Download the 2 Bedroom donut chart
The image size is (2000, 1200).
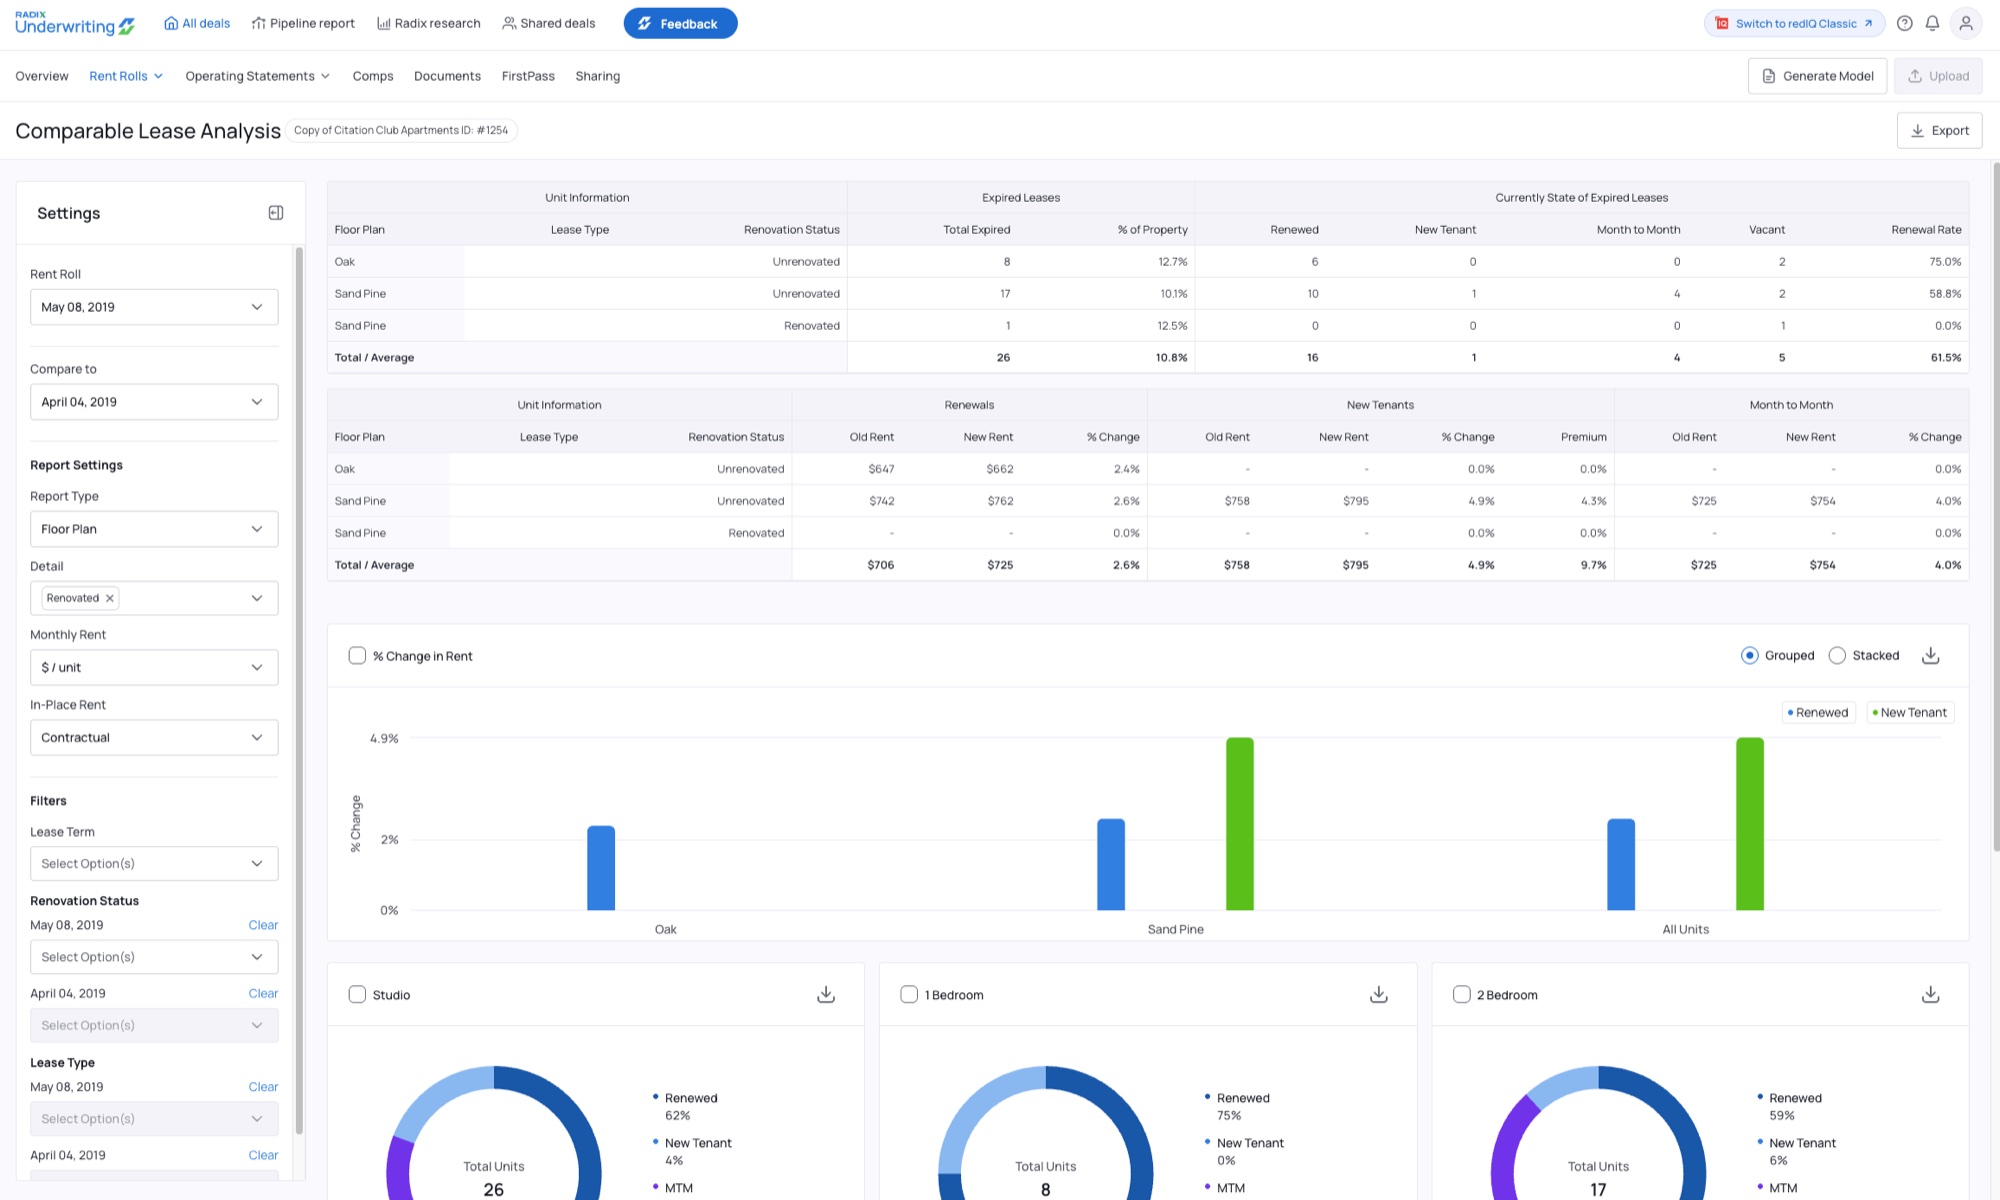pyautogui.click(x=1931, y=994)
